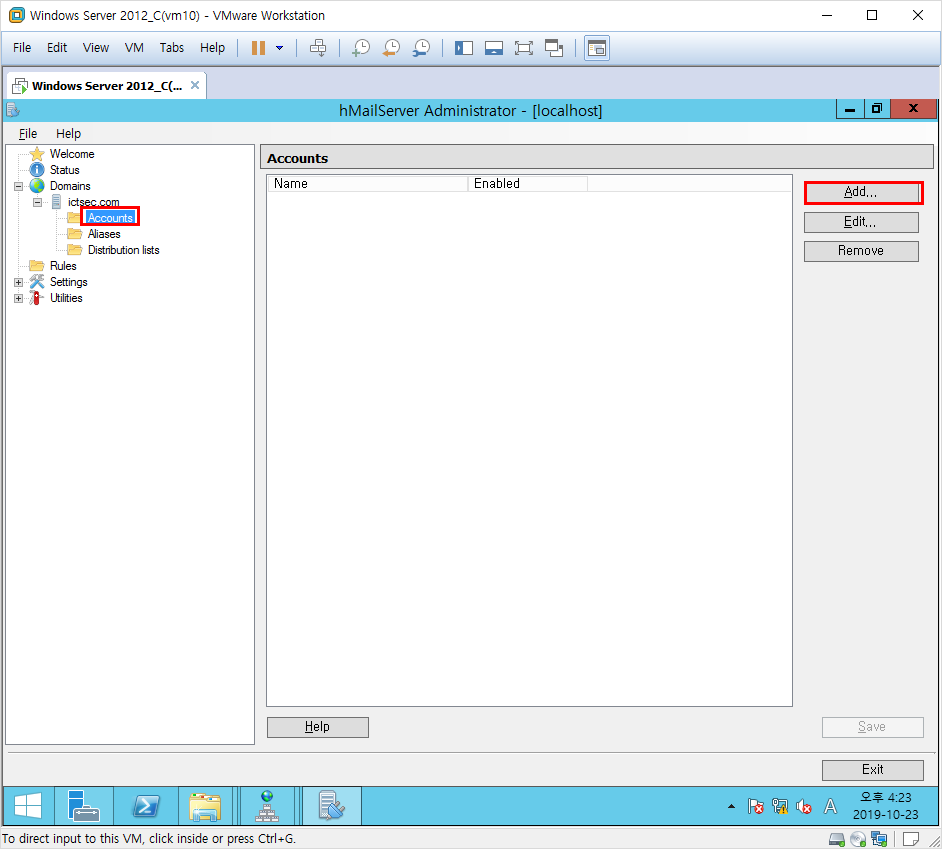Open the Snapshot Manager icon
The image size is (942, 849).
[422, 48]
